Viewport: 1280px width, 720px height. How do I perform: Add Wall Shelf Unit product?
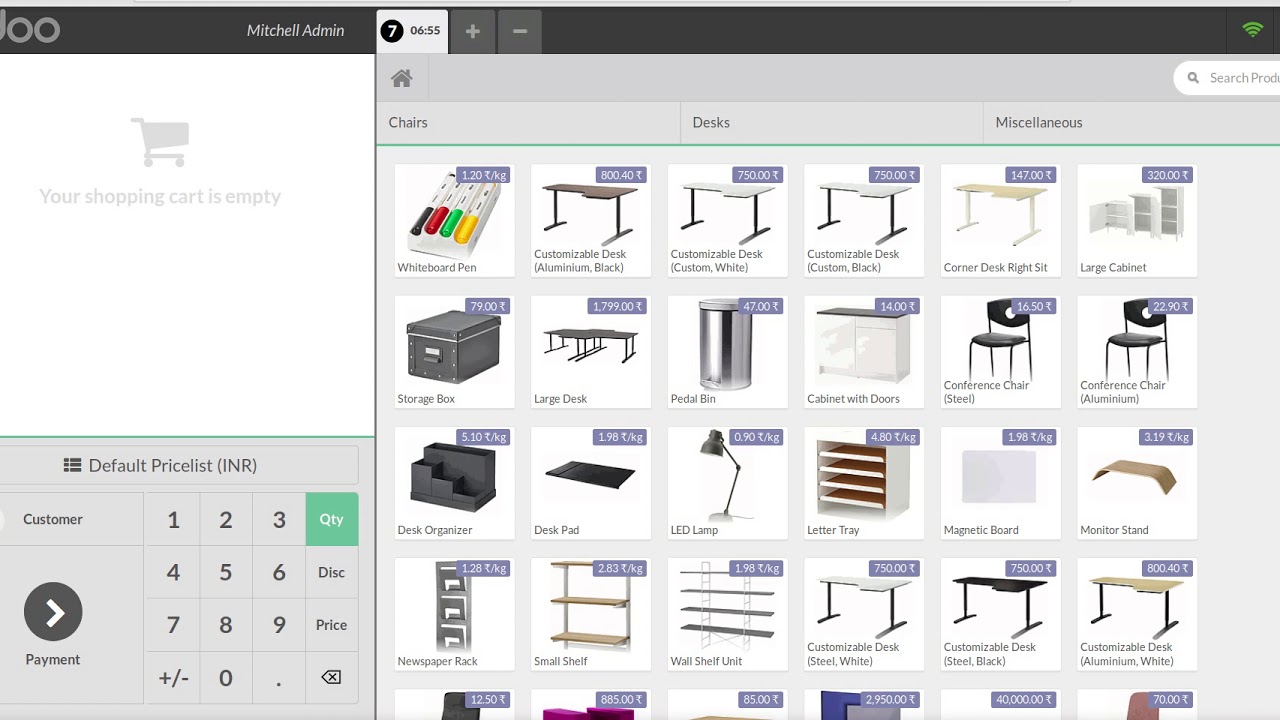coord(727,614)
